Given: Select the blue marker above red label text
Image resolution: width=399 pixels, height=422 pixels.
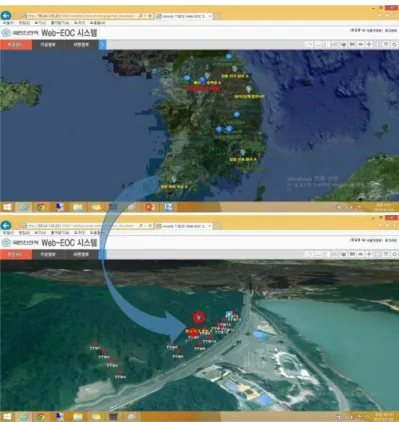Looking at the screenshot, I should coord(202,80).
